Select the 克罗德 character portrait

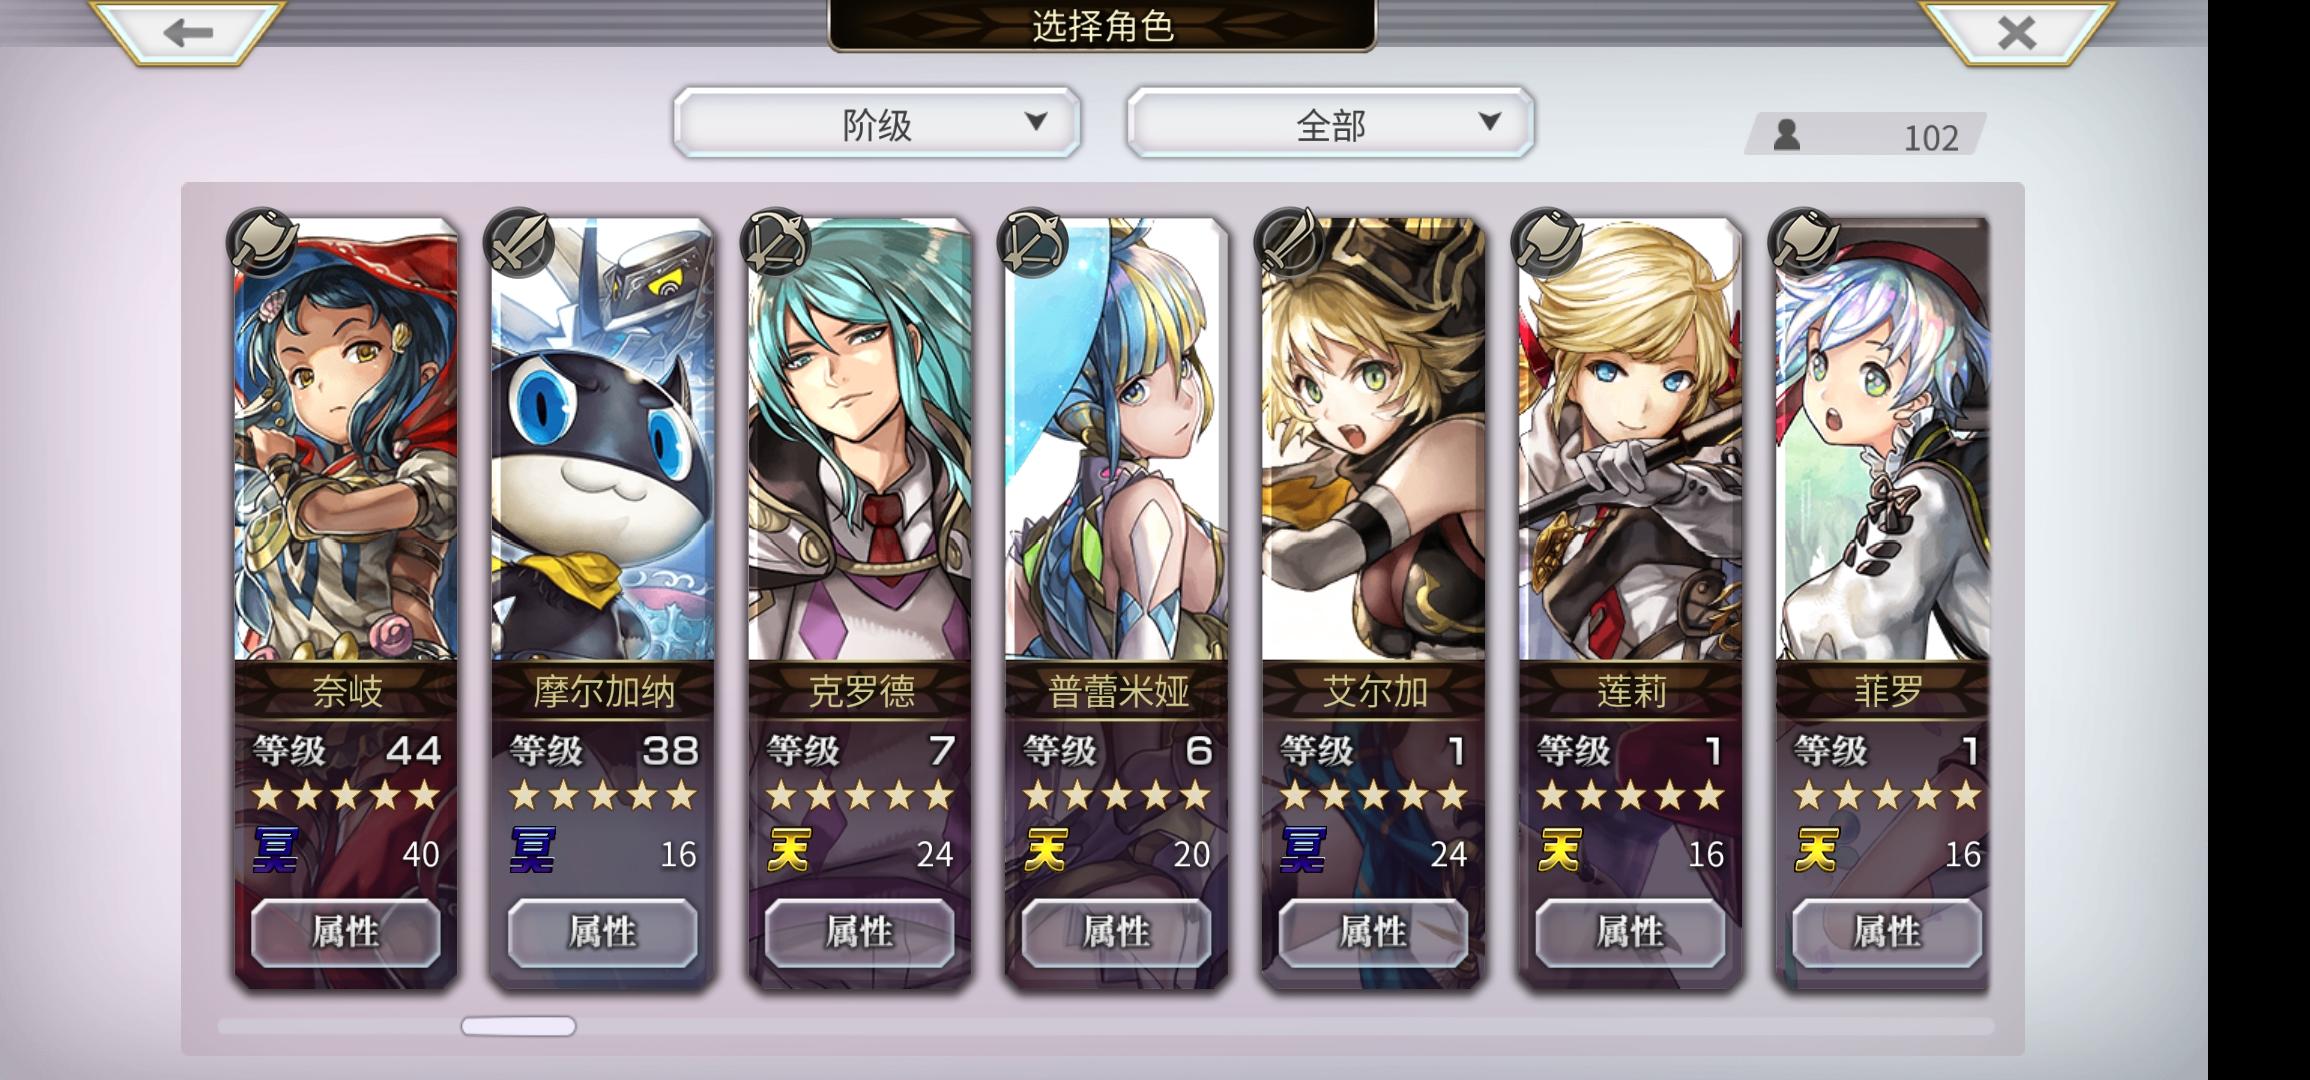[x=860, y=440]
